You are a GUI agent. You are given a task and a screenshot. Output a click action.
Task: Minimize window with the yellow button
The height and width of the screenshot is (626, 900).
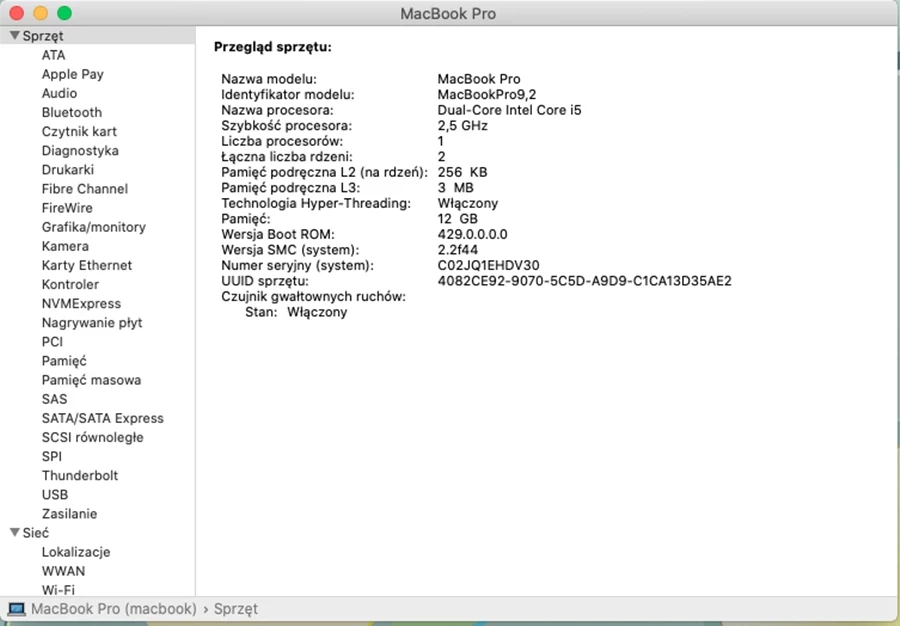click(41, 13)
